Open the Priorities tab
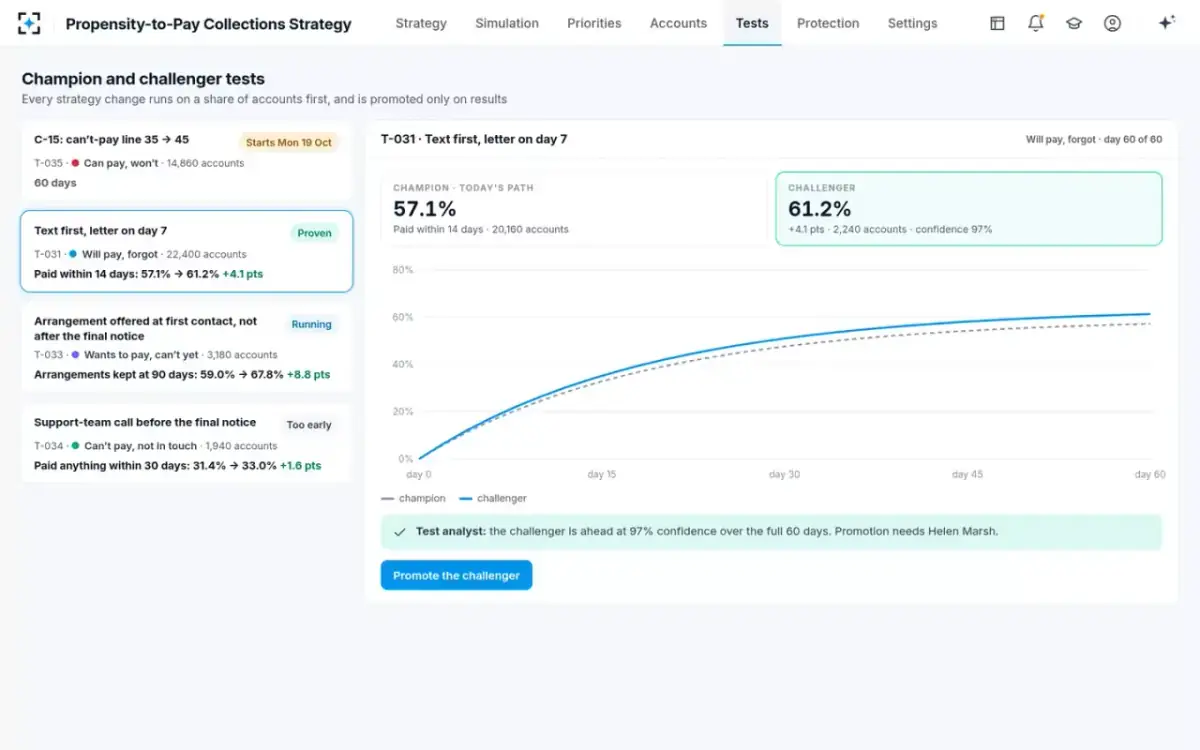This screenshot has width=1200, height=750. 594,23
